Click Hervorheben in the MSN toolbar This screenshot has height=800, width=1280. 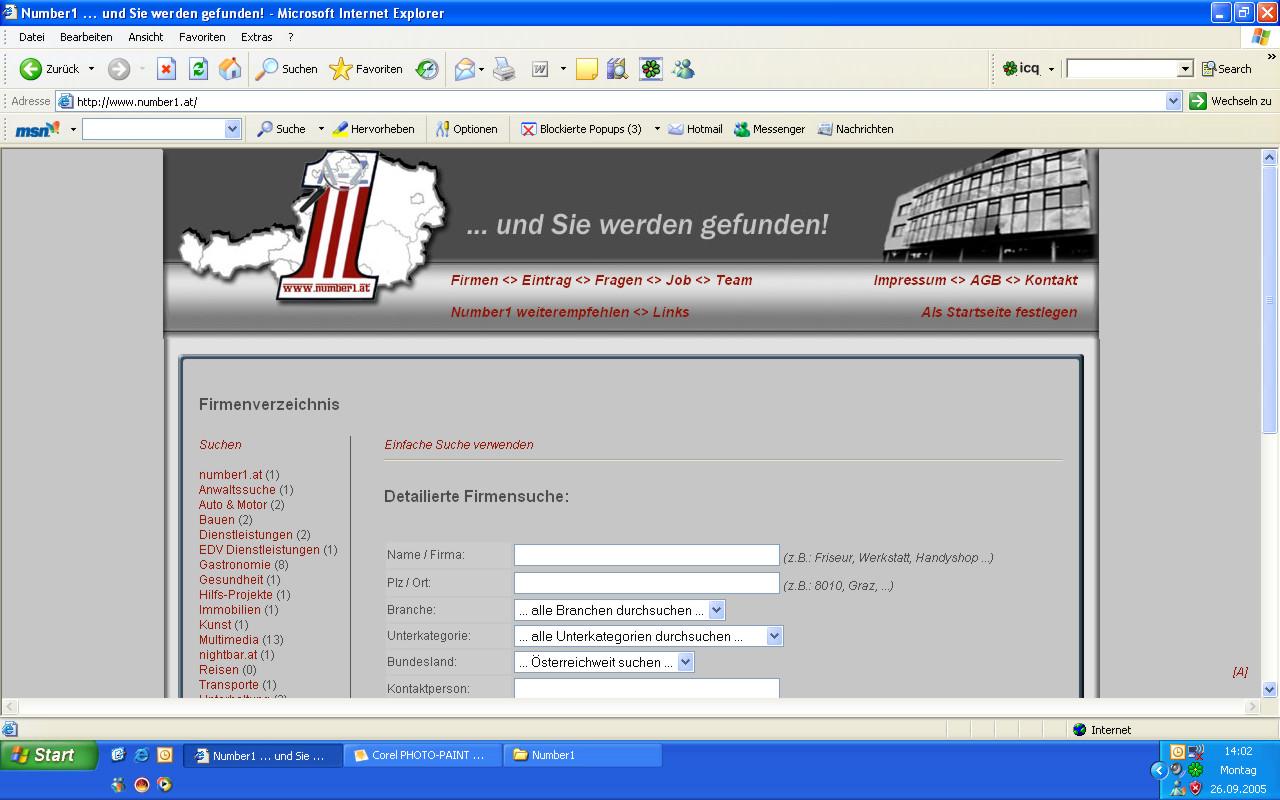(373, 129)
